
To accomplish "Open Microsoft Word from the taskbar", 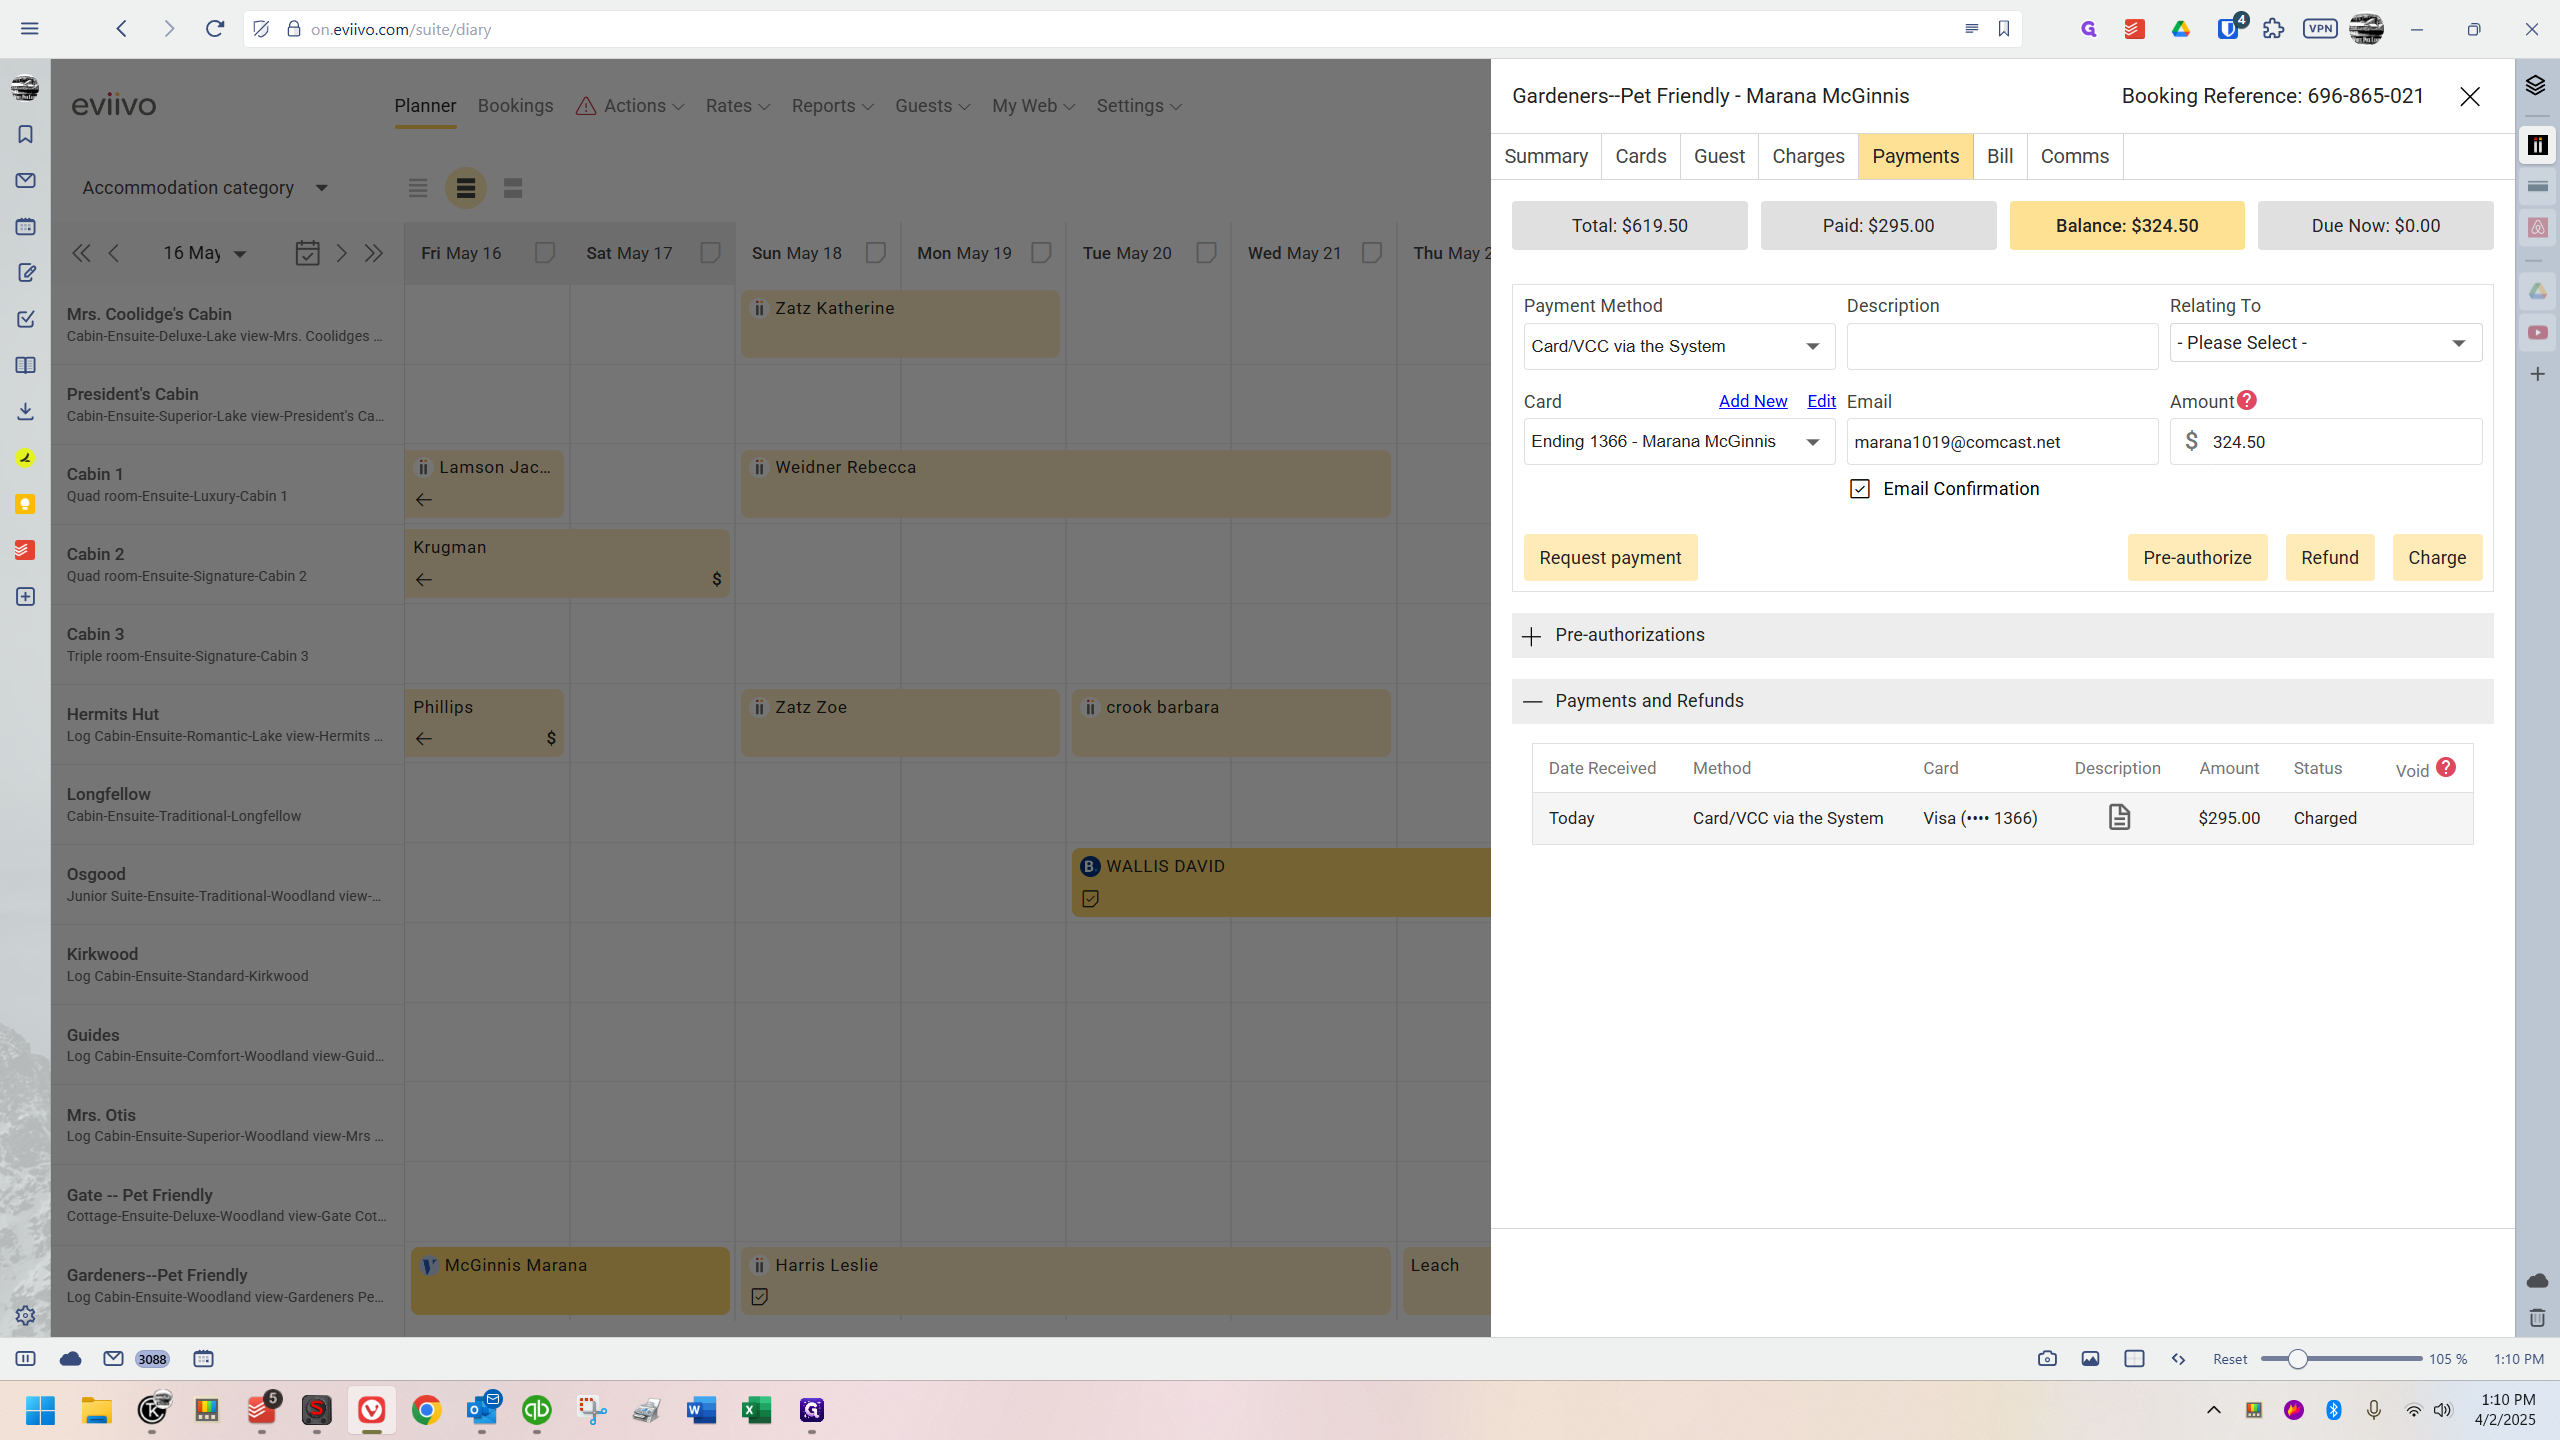I will pyautogui.click(x=701, y=1410).
